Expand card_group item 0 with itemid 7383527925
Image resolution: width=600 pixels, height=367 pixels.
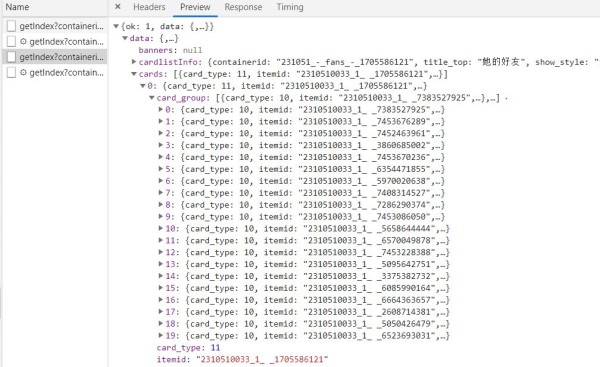point(161,109)
